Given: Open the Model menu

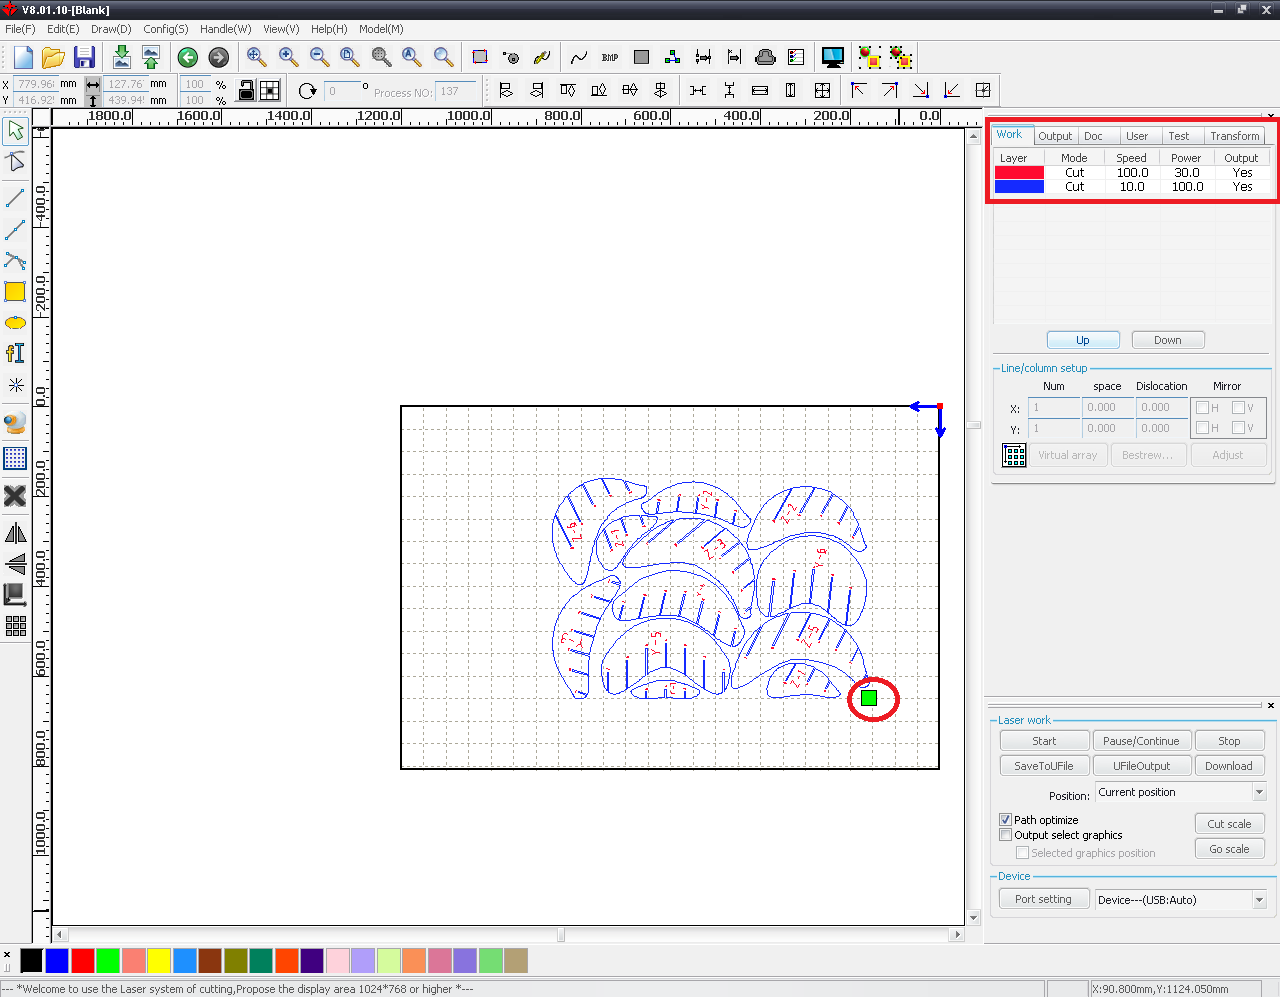Looking at the screenshot, I should [381, 29].
